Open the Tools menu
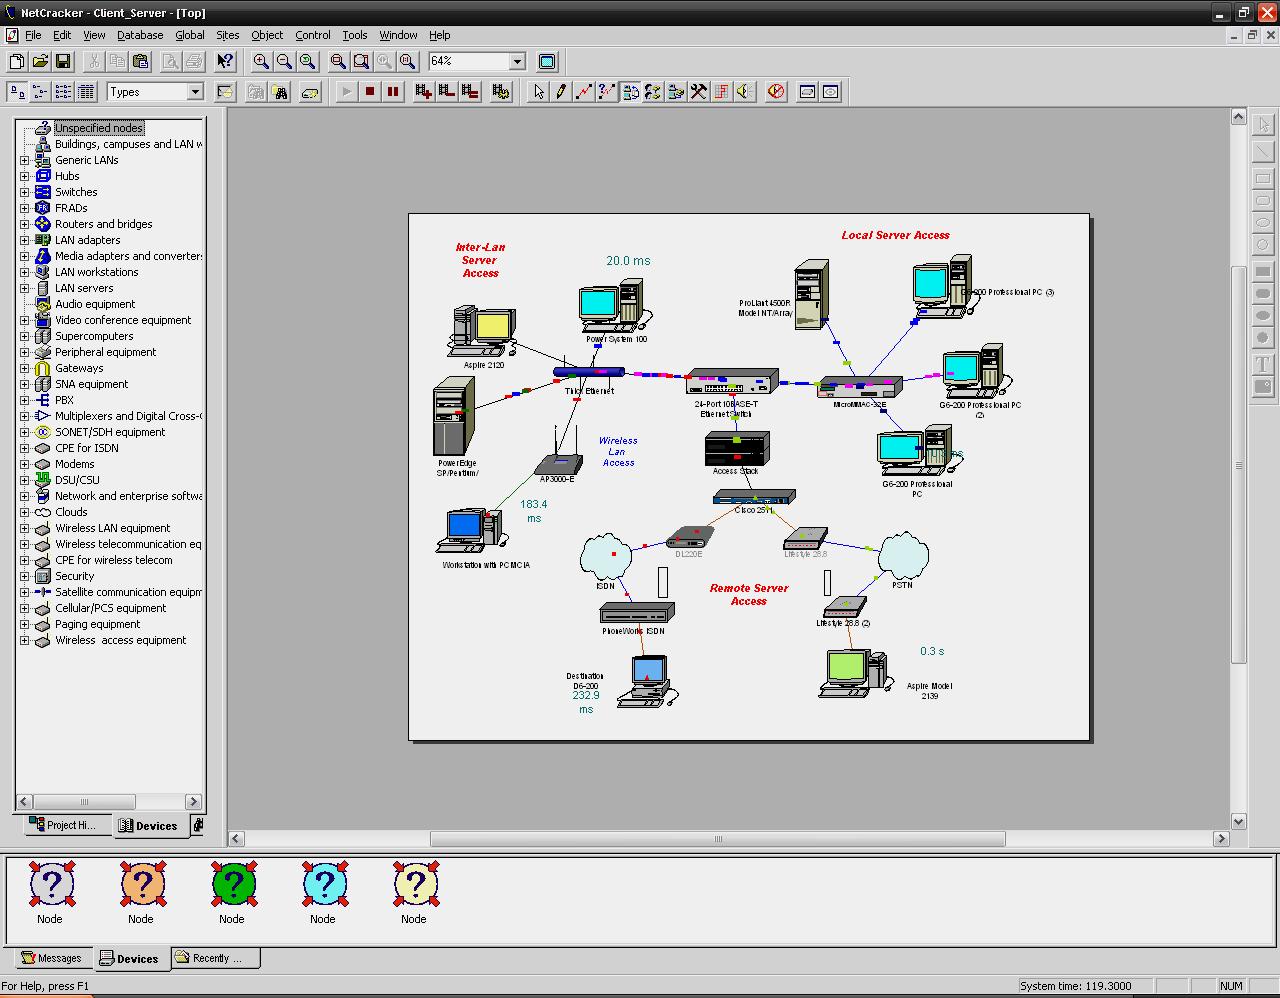 click(x=355, y=35)
